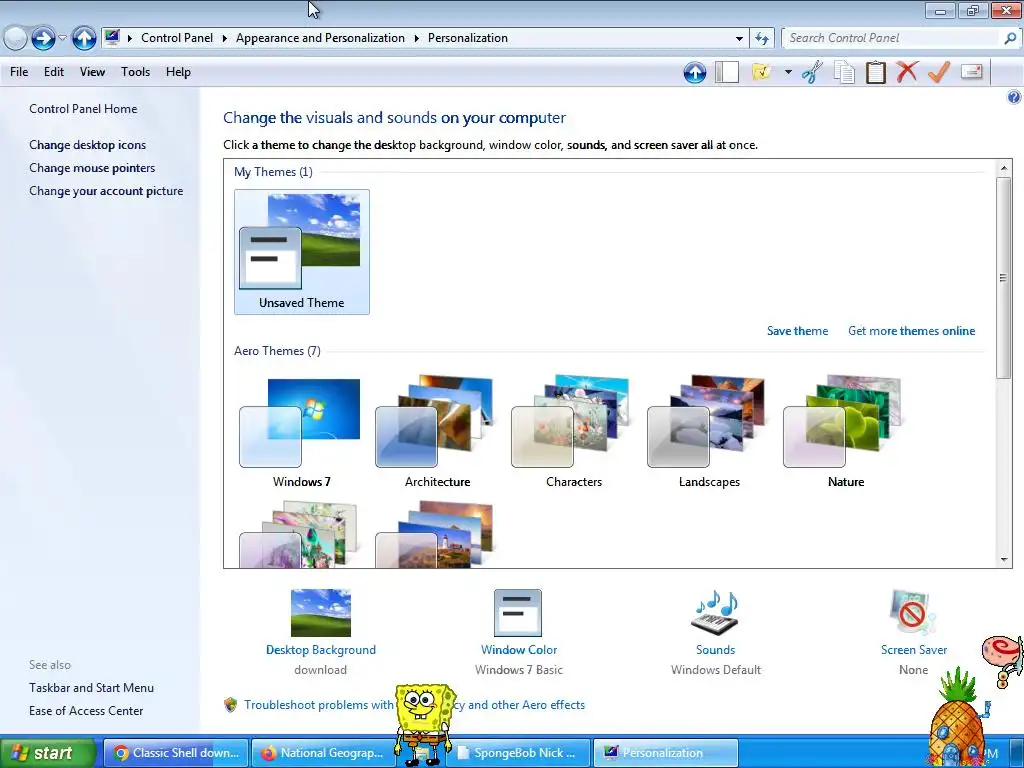Click the start button
1024x768 pixels.
pos(48,752)
